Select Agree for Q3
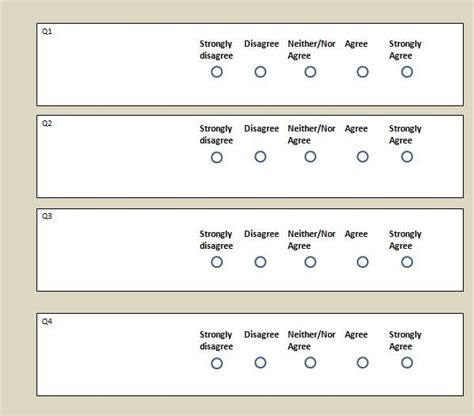The height and width of the screenshot is (416, 474). click(363, 262)
